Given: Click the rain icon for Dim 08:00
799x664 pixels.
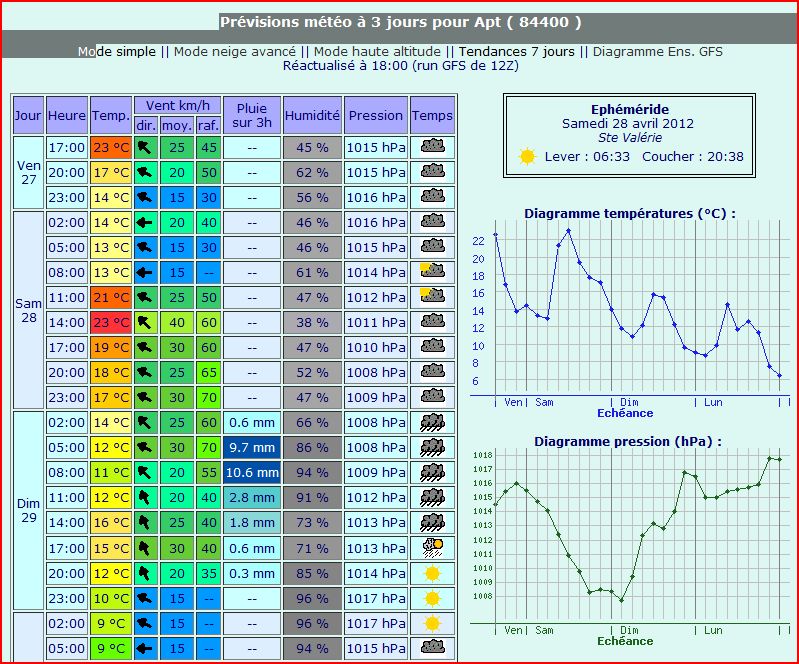Looking at the screenshot, I should 433,472.
